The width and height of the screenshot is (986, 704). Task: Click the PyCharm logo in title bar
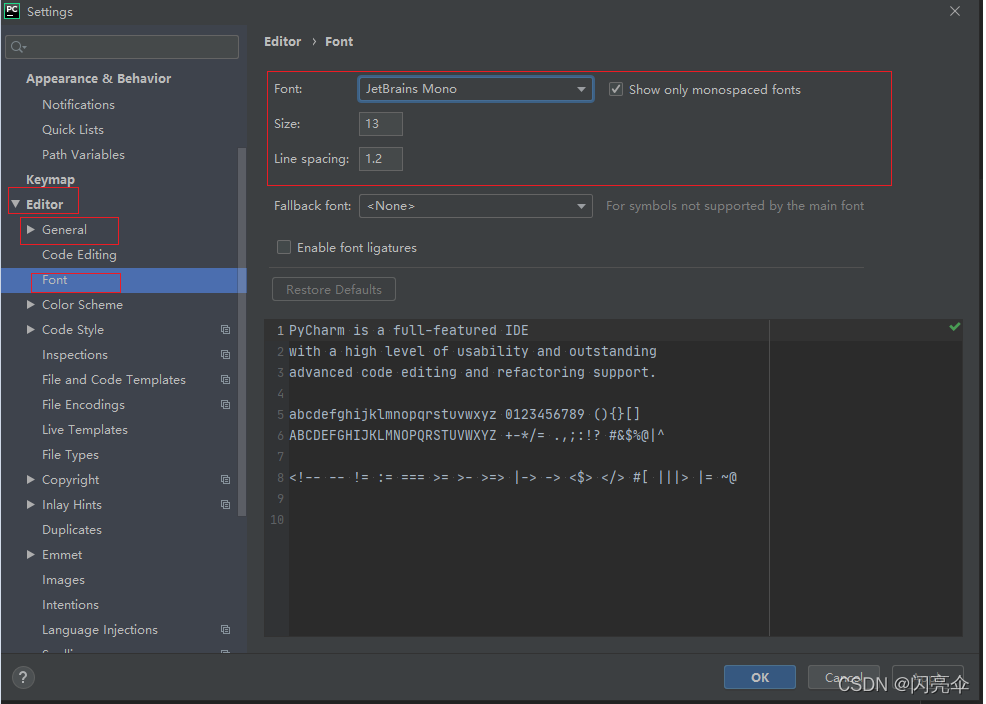point(12,11)
